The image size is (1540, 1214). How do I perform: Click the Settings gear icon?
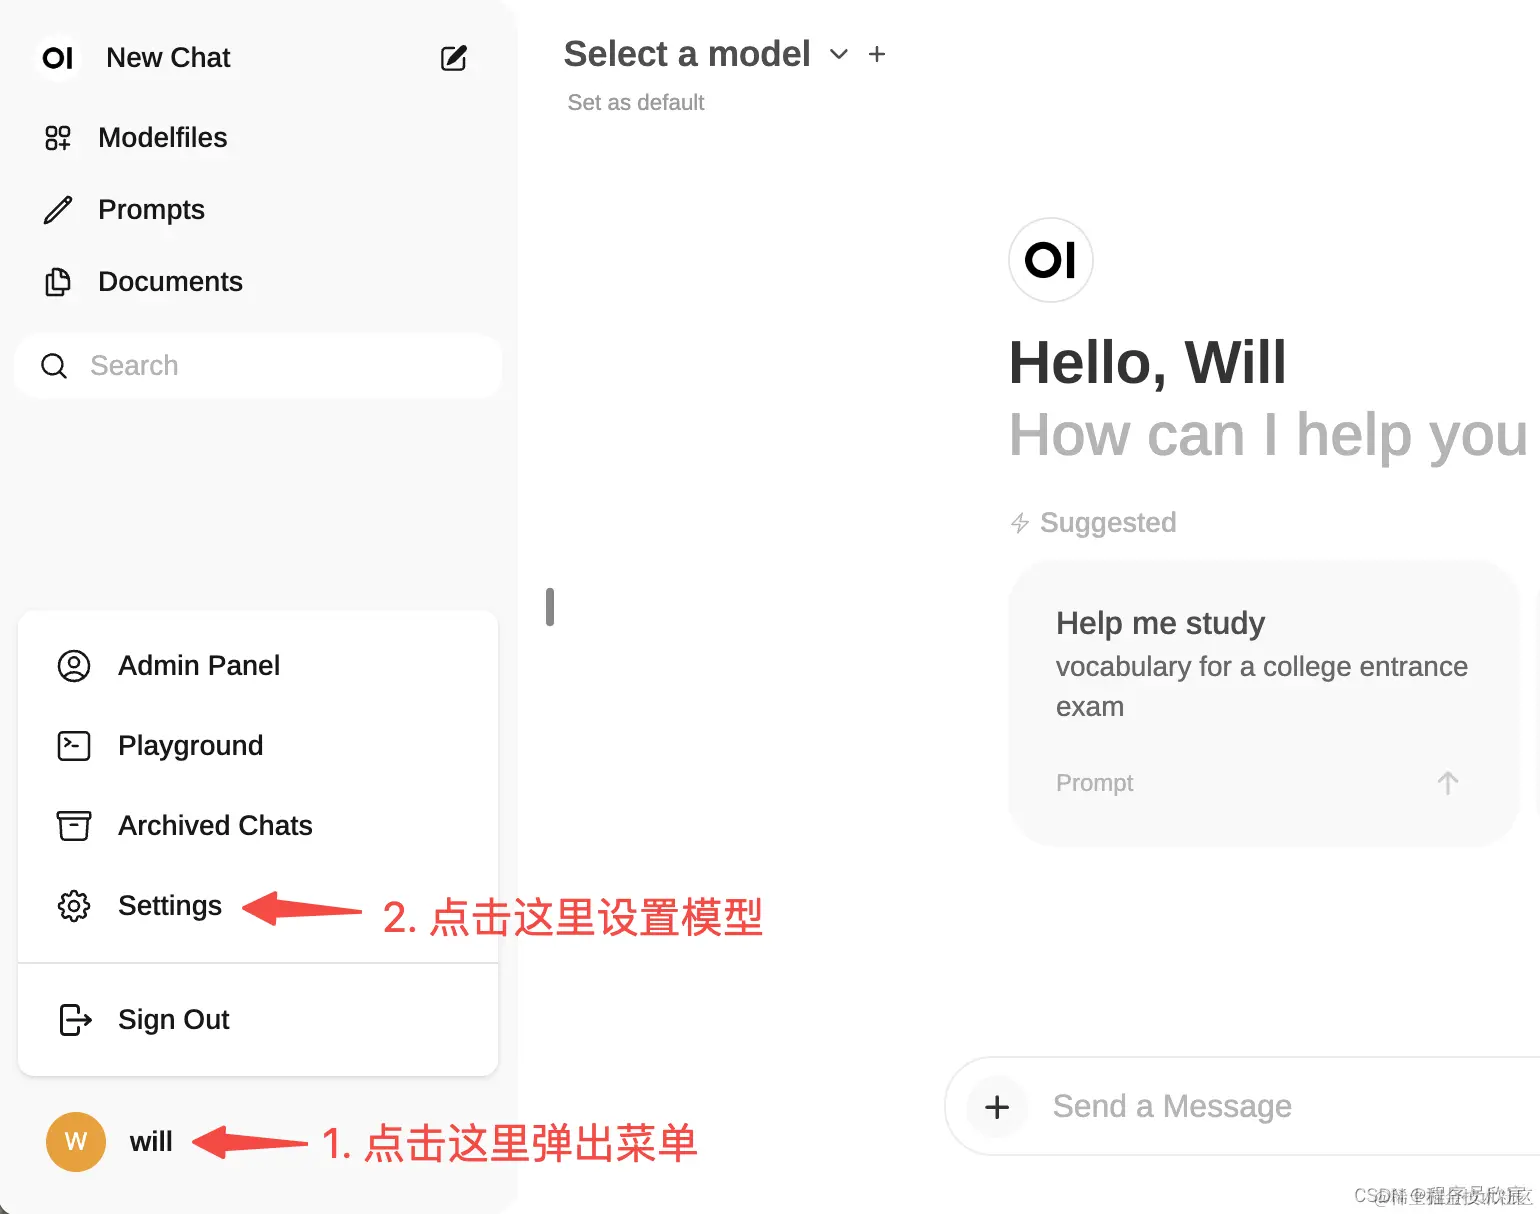[74, 906]
